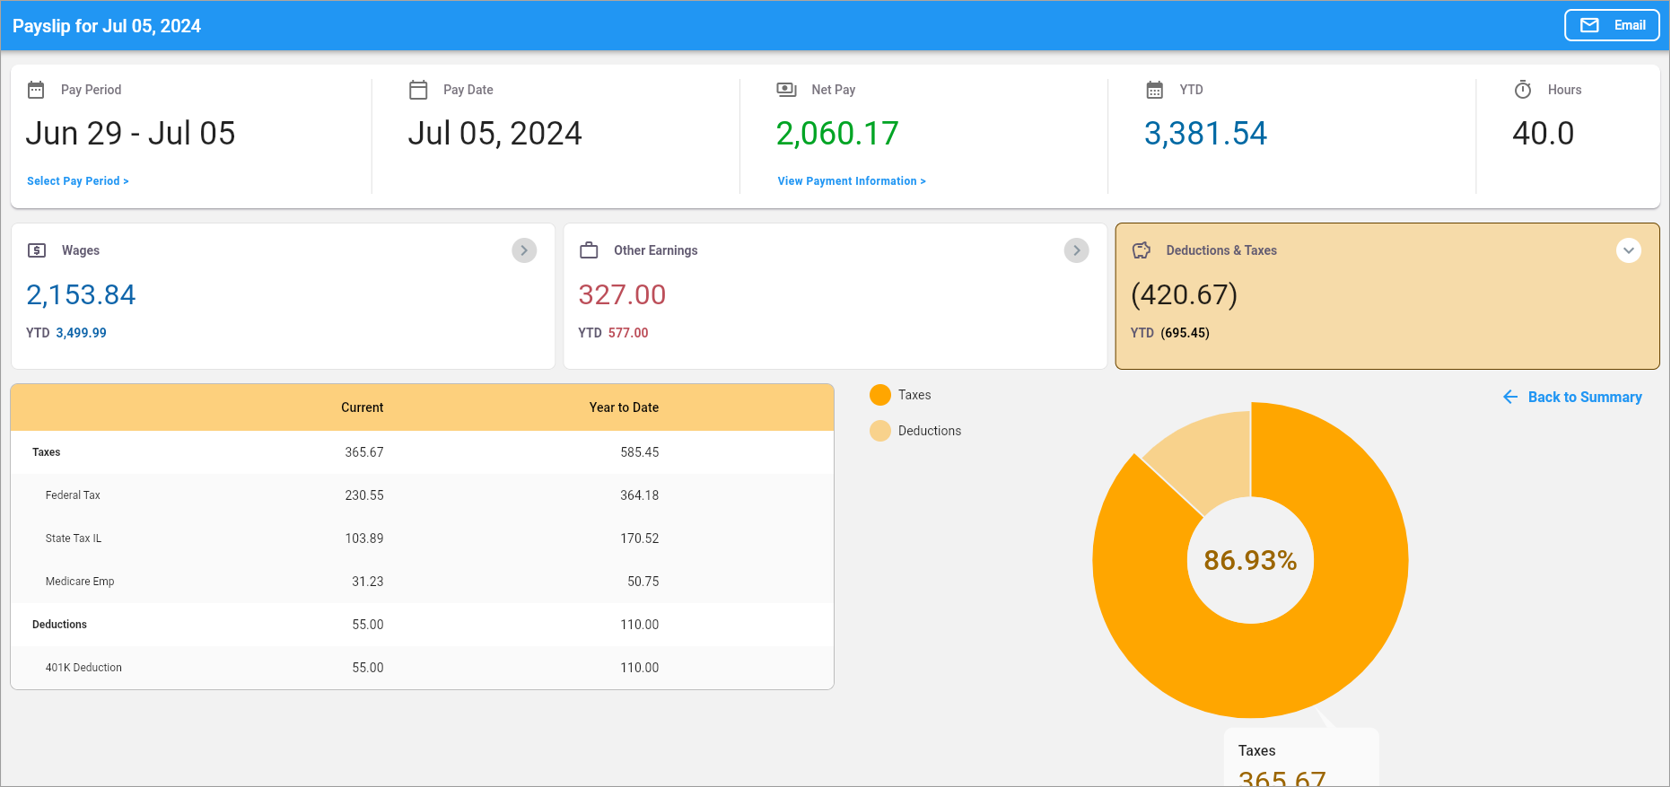The image size is (1670, 787).
Task: Click the Pay Date calendar icon
Action: click(418, 90)
